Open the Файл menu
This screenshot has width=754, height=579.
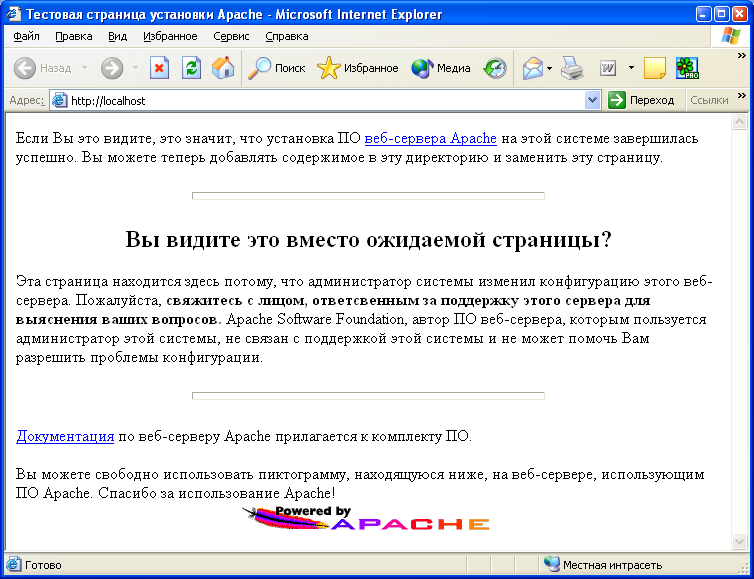click(x=26, y=37)
